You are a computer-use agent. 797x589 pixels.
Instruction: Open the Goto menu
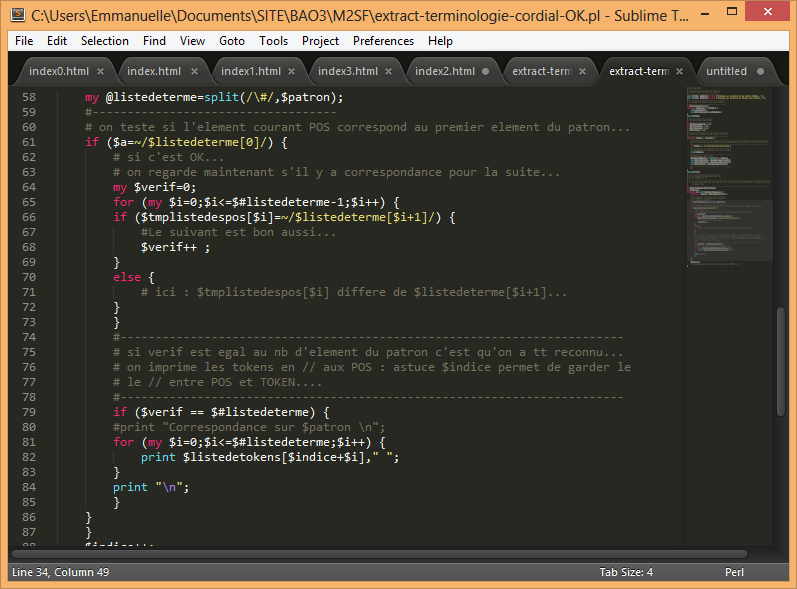pyautogui.click(x=232, y=41)
